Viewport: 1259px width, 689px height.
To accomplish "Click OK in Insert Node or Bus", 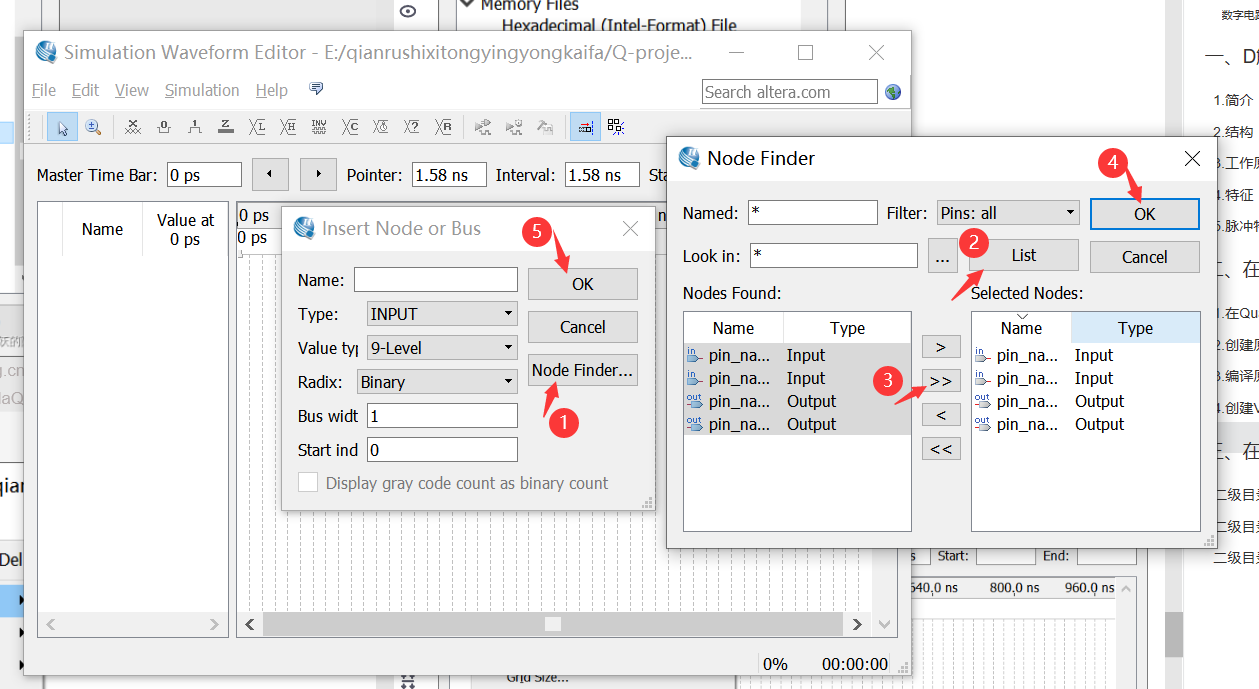I will click(583, 284).
